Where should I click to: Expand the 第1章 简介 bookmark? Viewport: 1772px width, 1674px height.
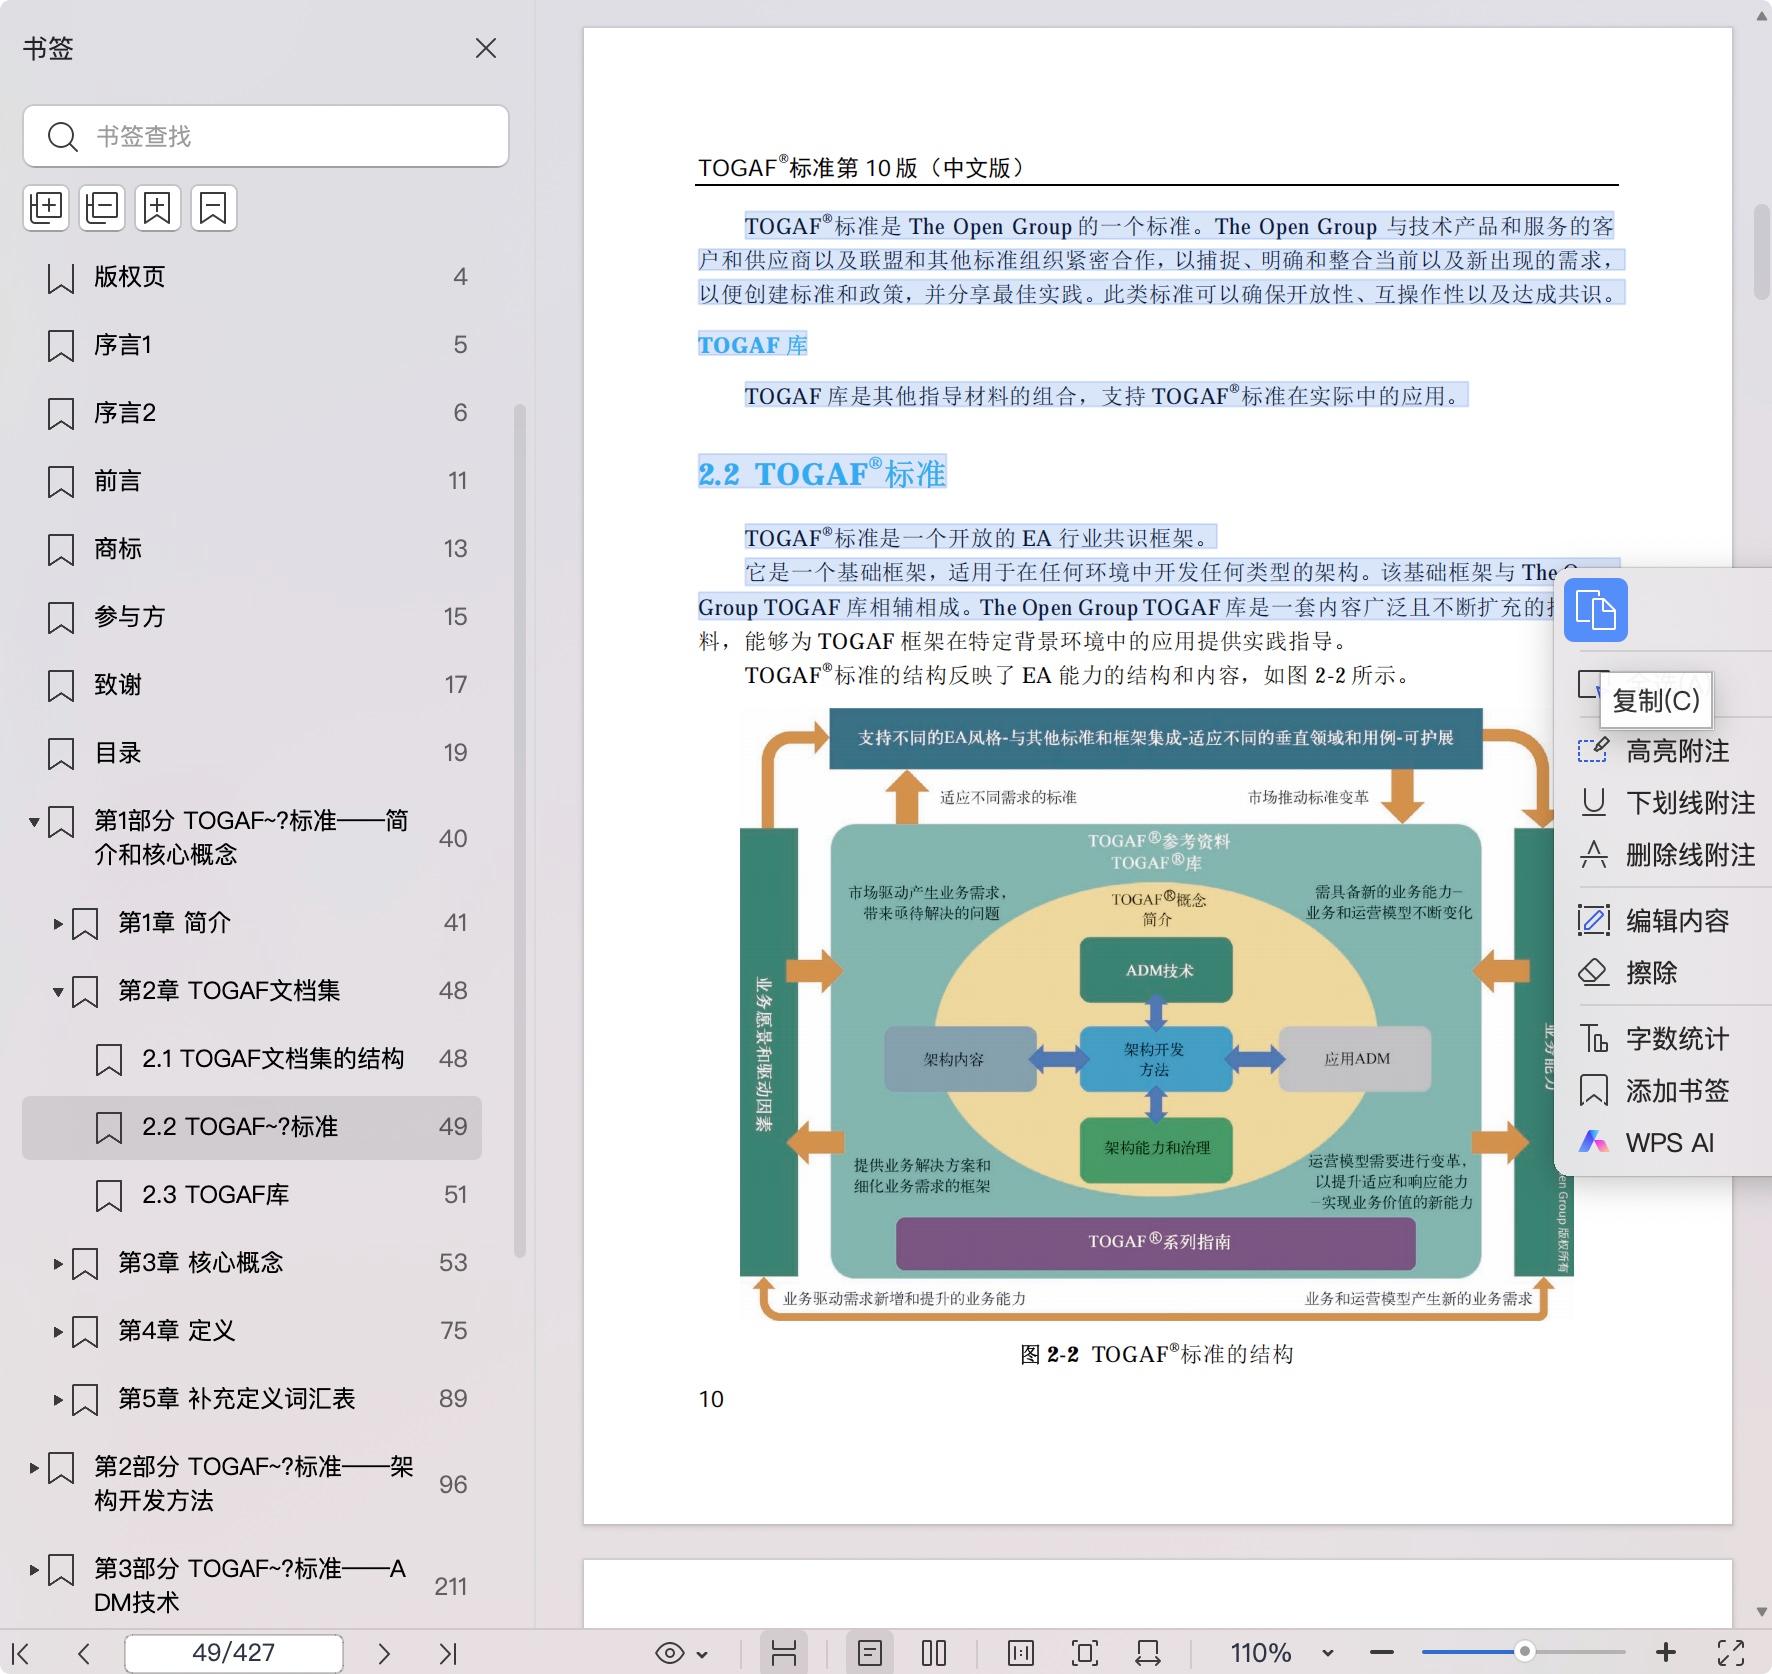coord(58,923)
